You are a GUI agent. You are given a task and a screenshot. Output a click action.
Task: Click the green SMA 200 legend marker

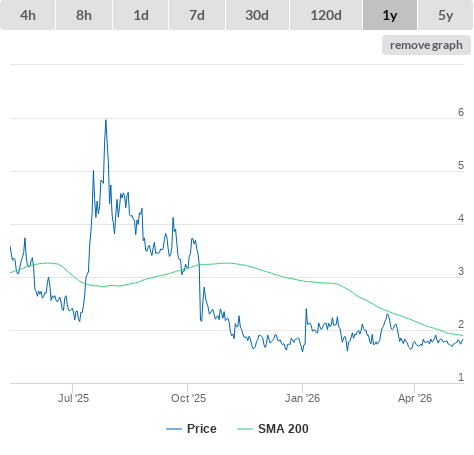(245, 429)
